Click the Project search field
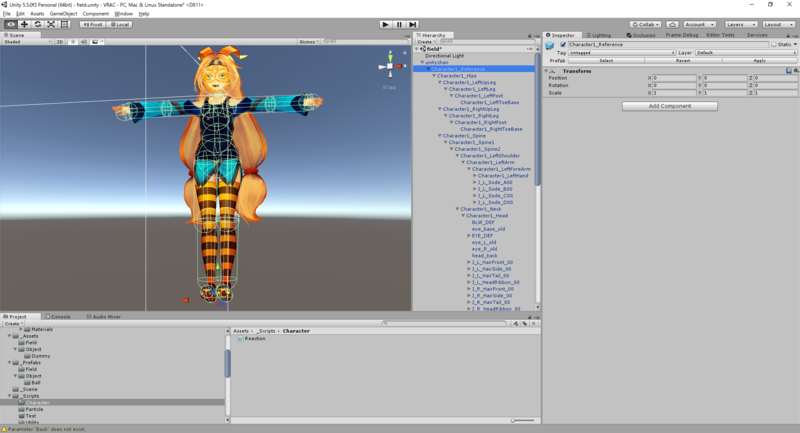The image size is (800, 433). click(444, 323)
